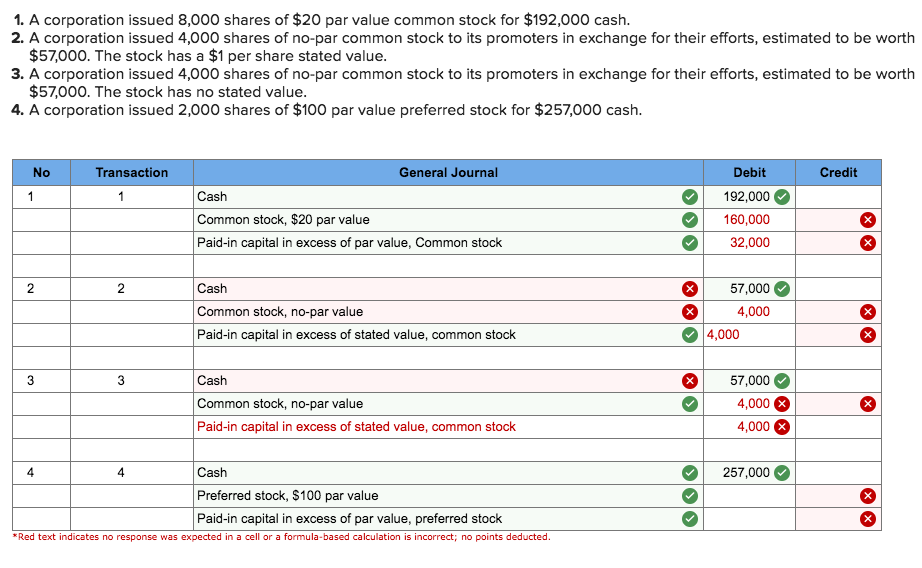This screenshot has height=568, width=922.
Task: Click red X next to 4,000 in Paid-in capital transaction 3 row
Action: click(781, 427)
